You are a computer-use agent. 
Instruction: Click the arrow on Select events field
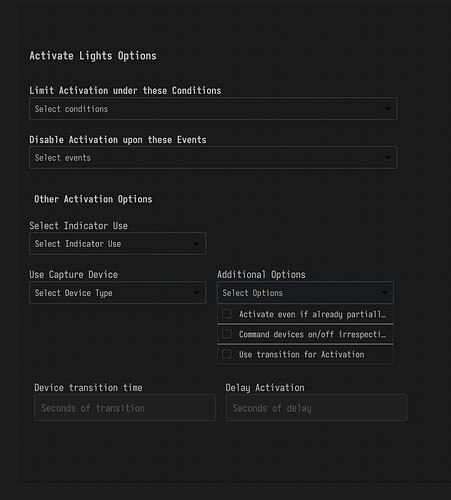387,157
